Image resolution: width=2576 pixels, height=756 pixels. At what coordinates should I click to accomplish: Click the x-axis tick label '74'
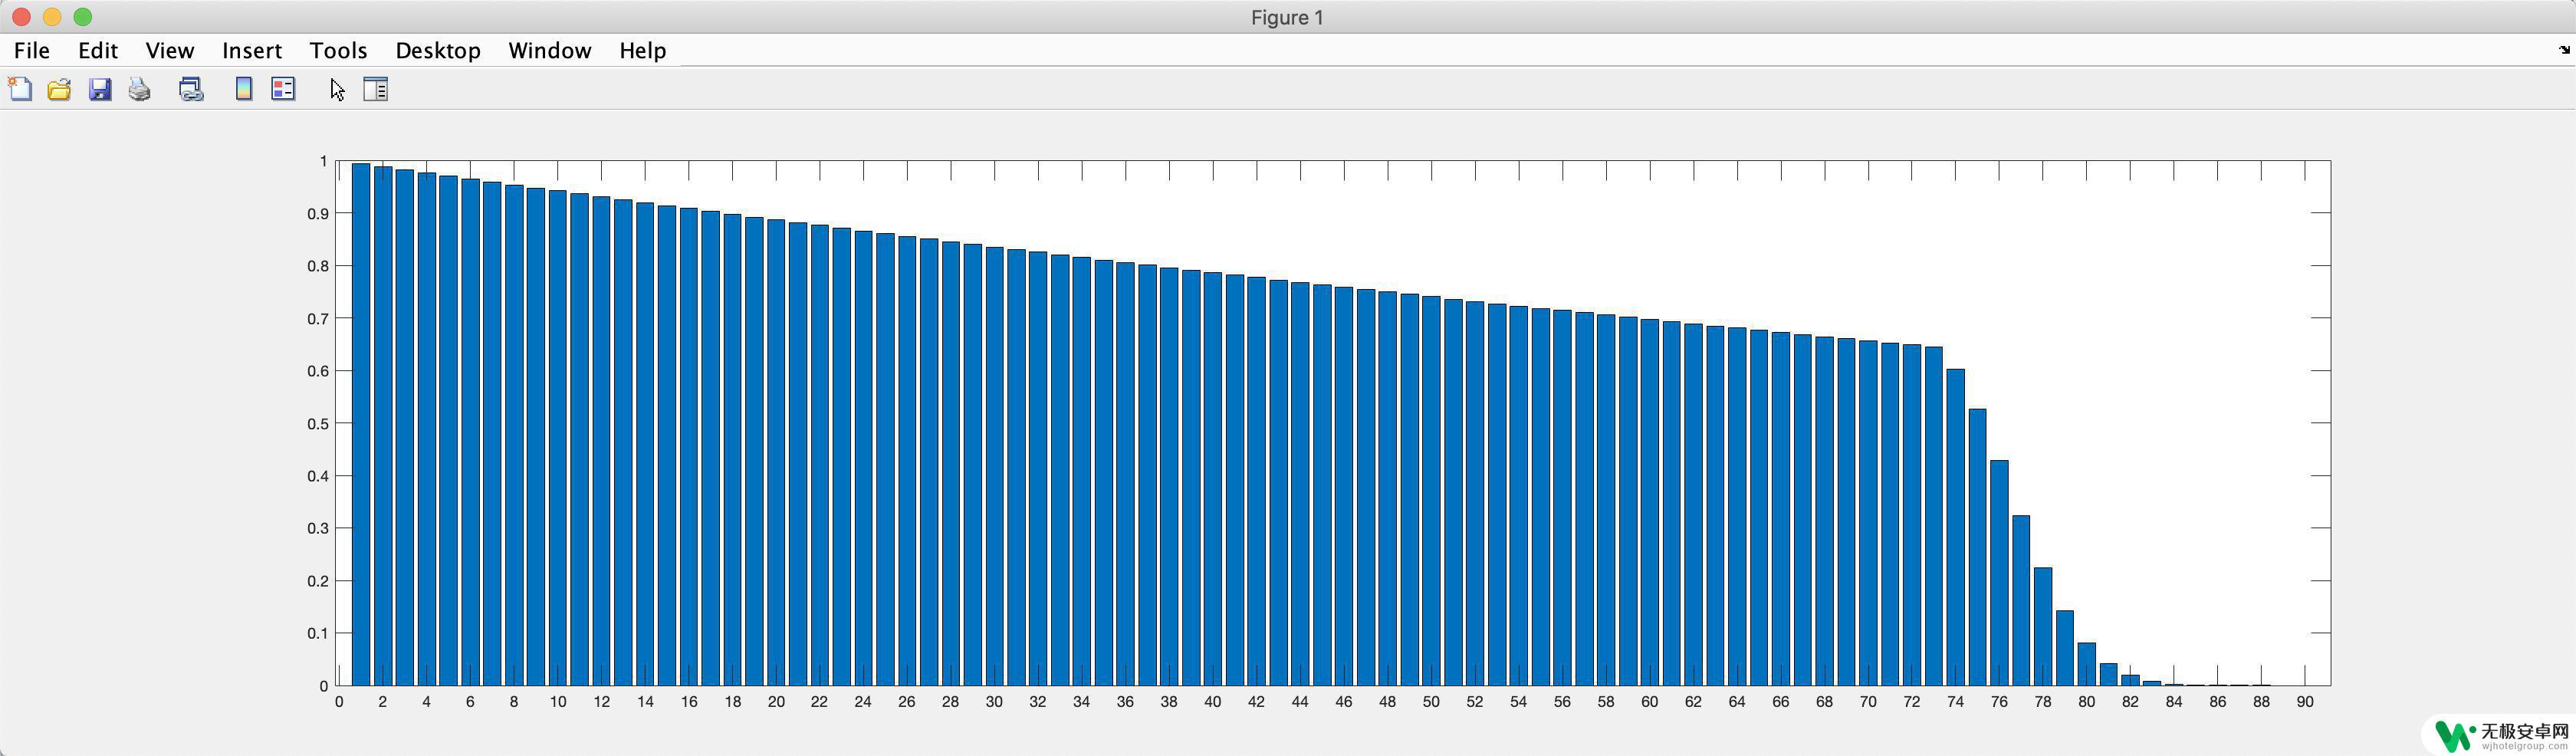tap(1955, 702)
